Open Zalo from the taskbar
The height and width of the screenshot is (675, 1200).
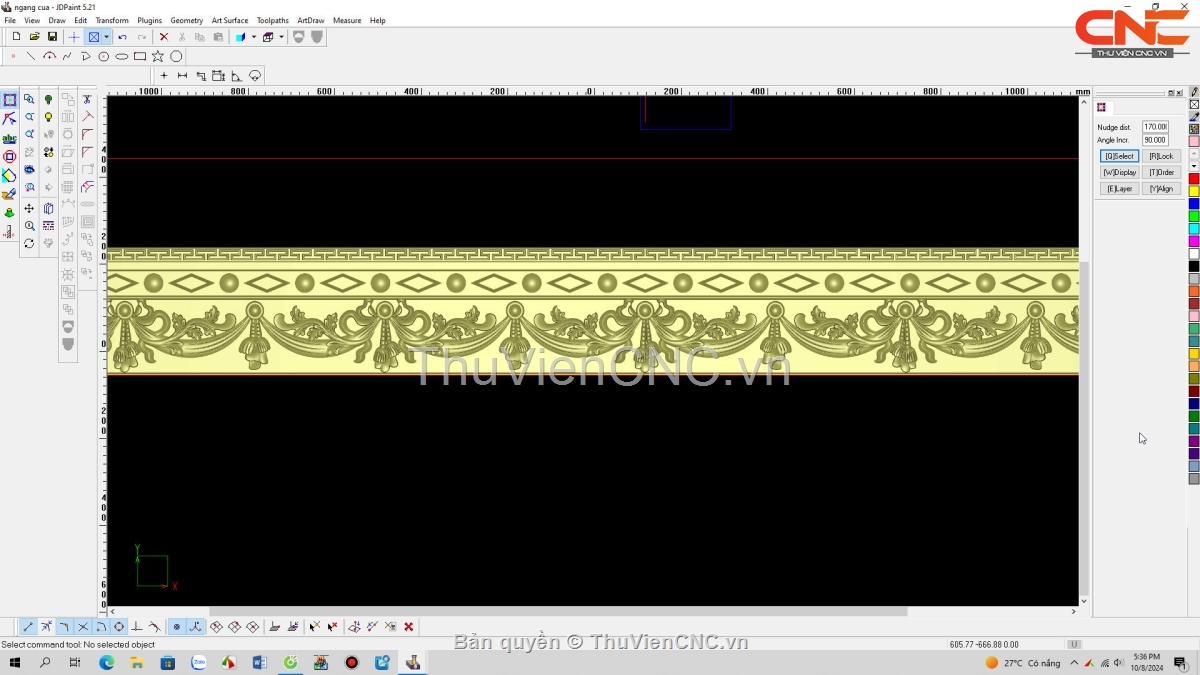pos(198,662)
